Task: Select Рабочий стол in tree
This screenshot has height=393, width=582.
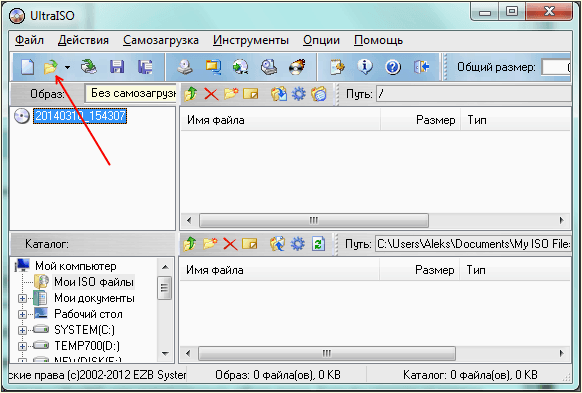Action: click(x=88, y=314)
